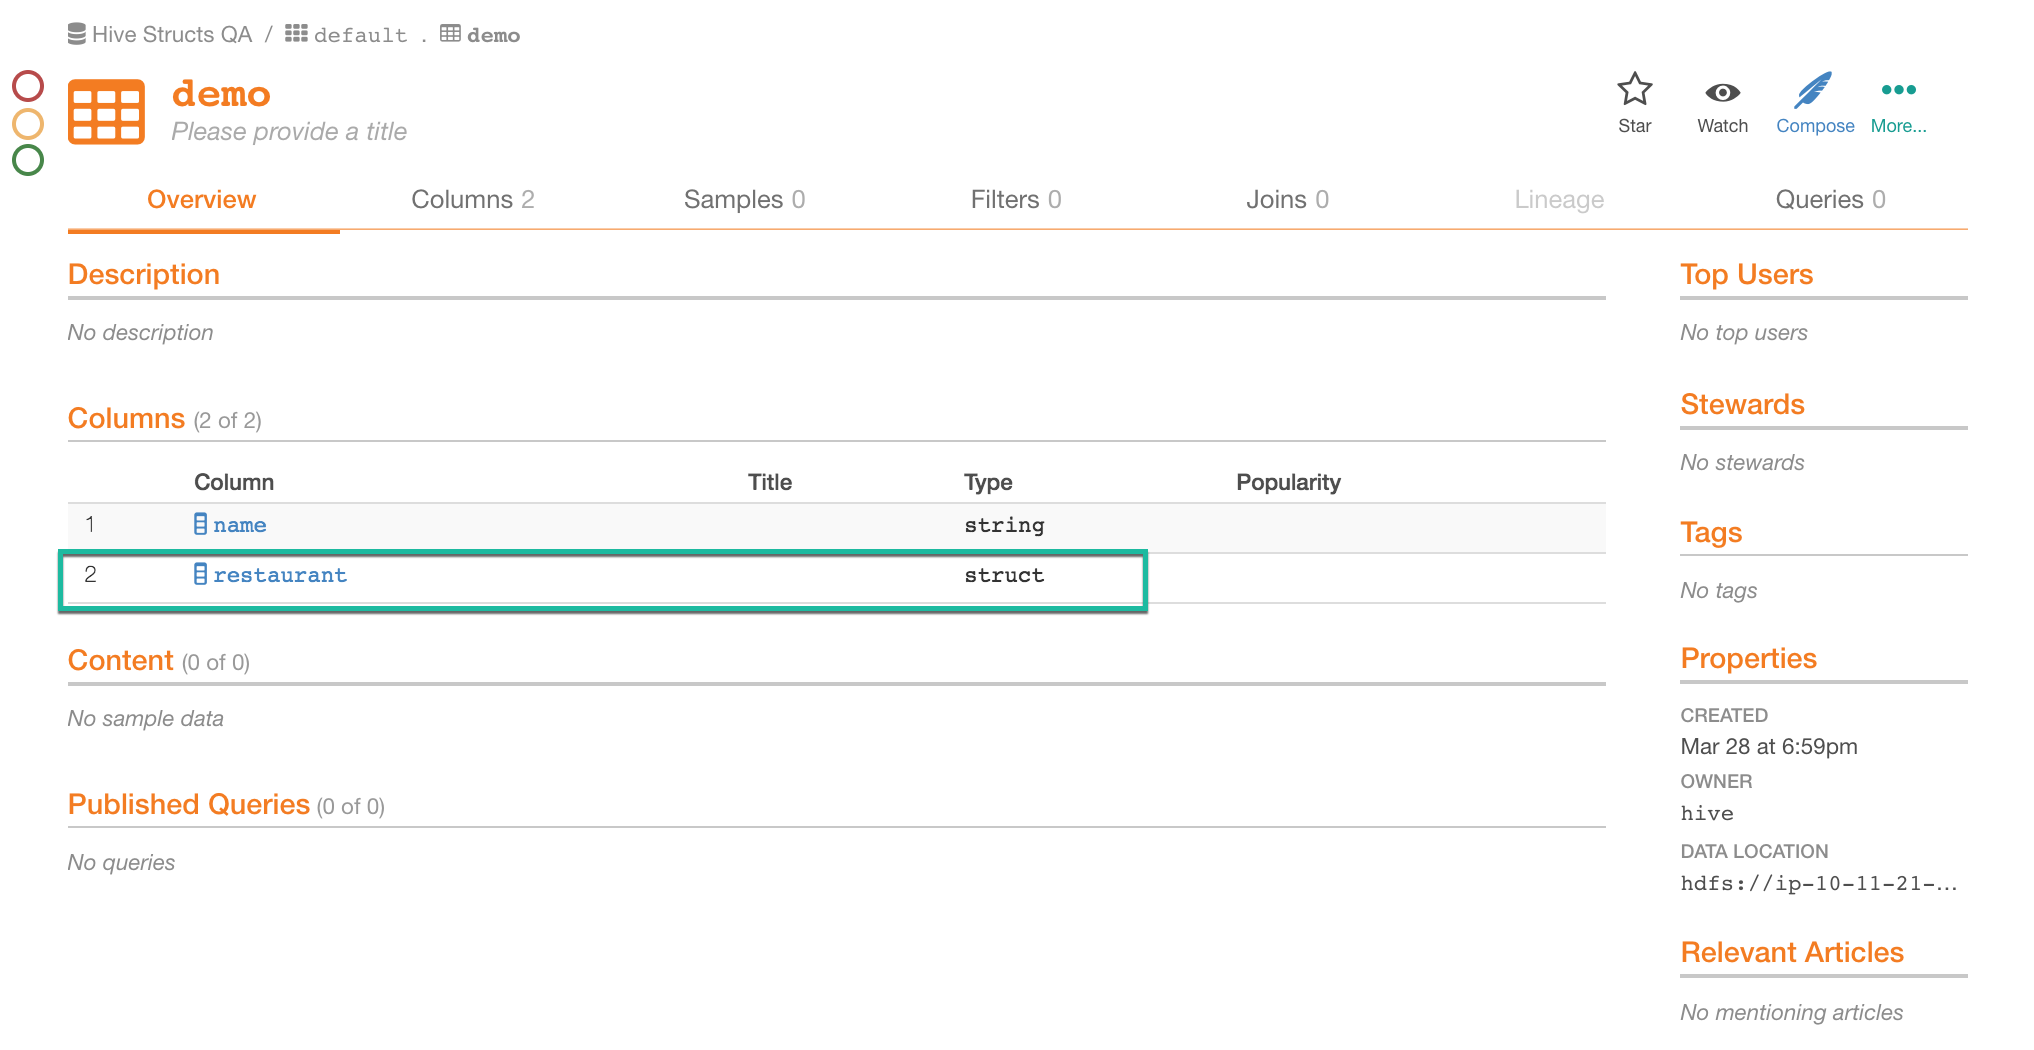Edit the Please provide a title field
This screenshot has height=1050, width=2034.
point(289,131)
